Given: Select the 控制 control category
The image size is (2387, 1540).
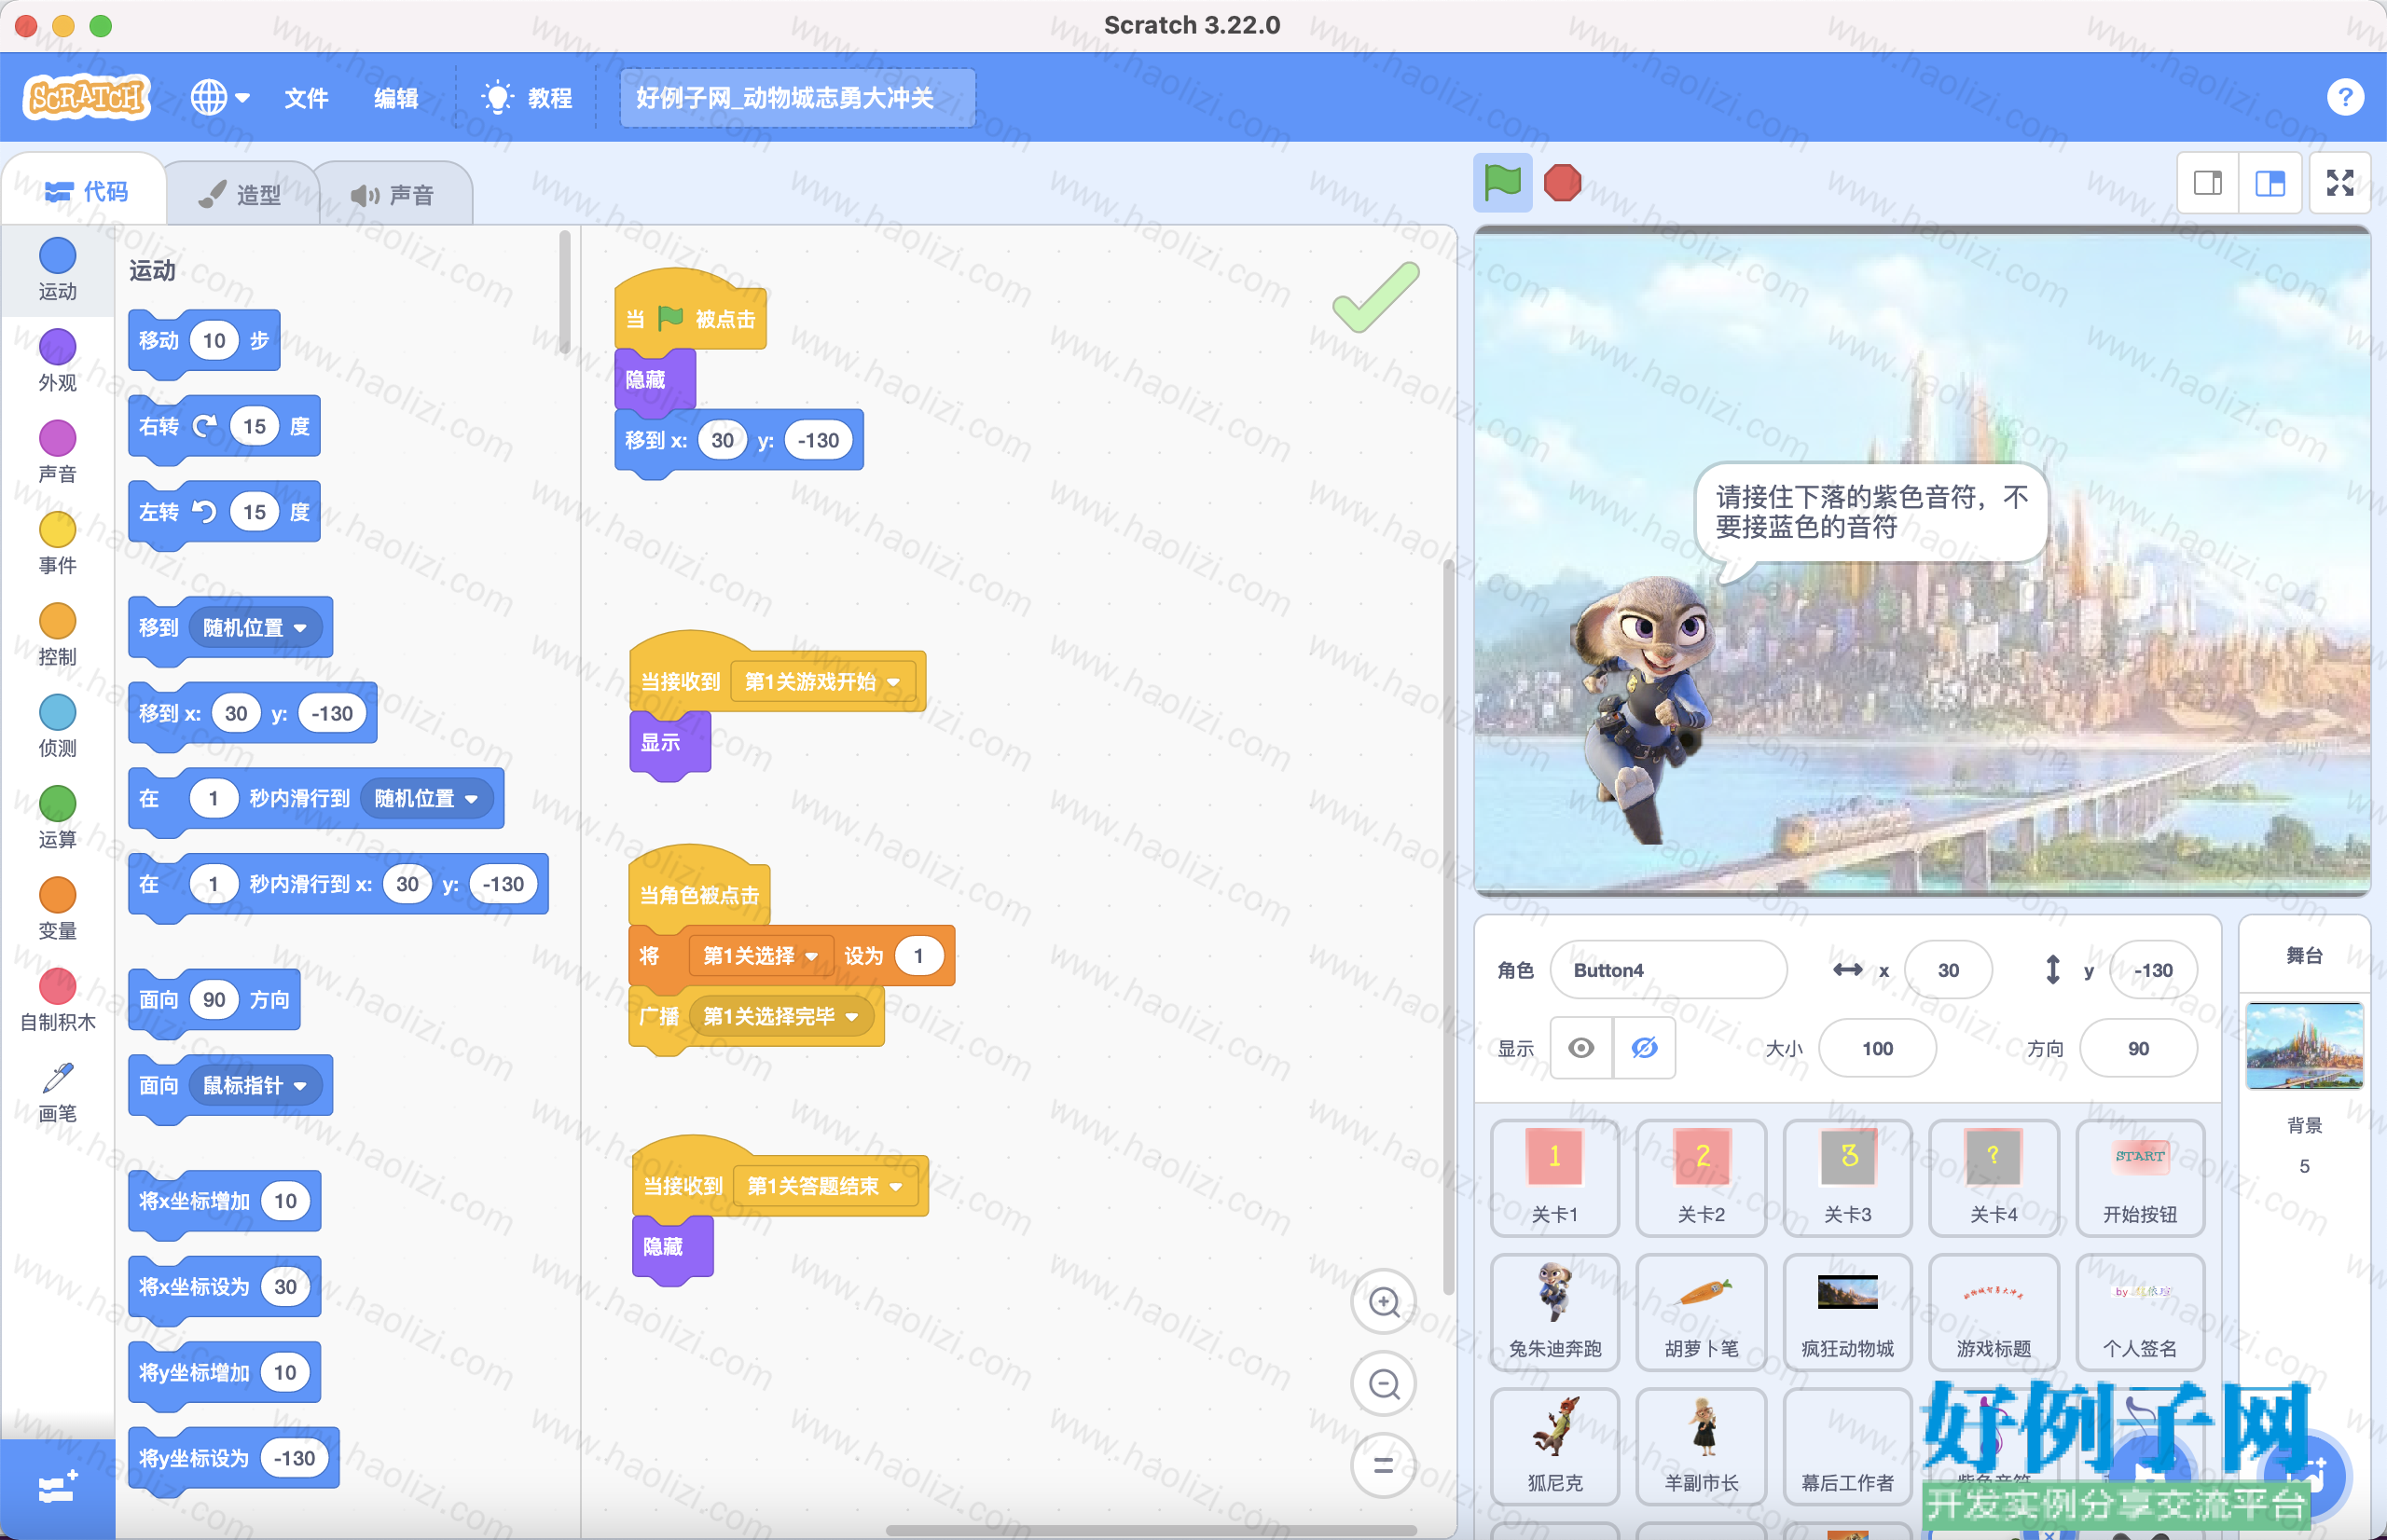Looking at the screenshot, I should (57, 635).
